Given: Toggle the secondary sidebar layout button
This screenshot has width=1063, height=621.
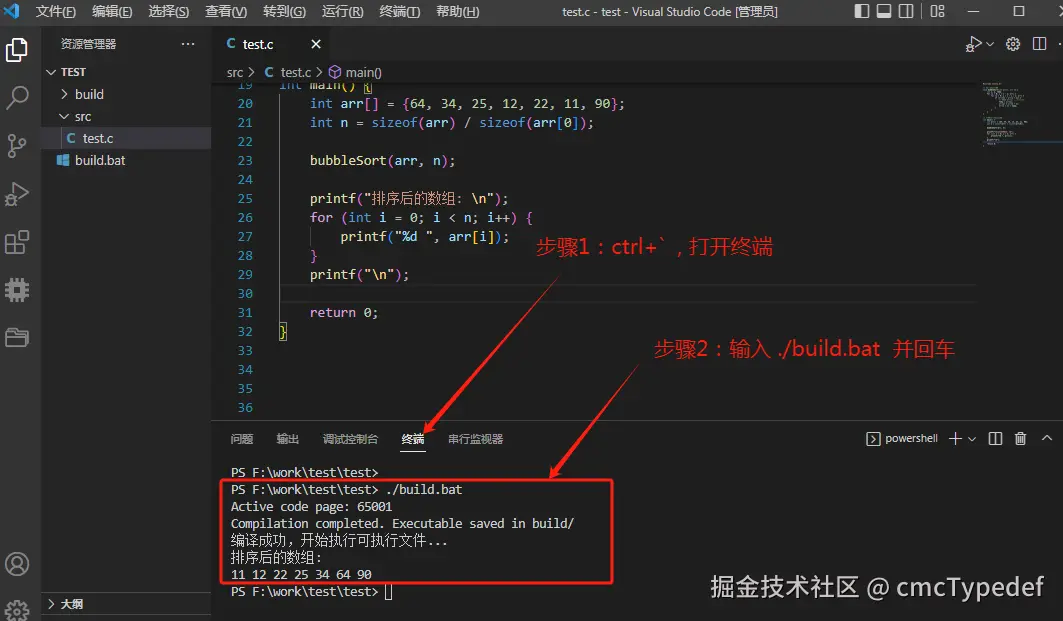Looking at the screenshot, I should click(x=905, y=12).
